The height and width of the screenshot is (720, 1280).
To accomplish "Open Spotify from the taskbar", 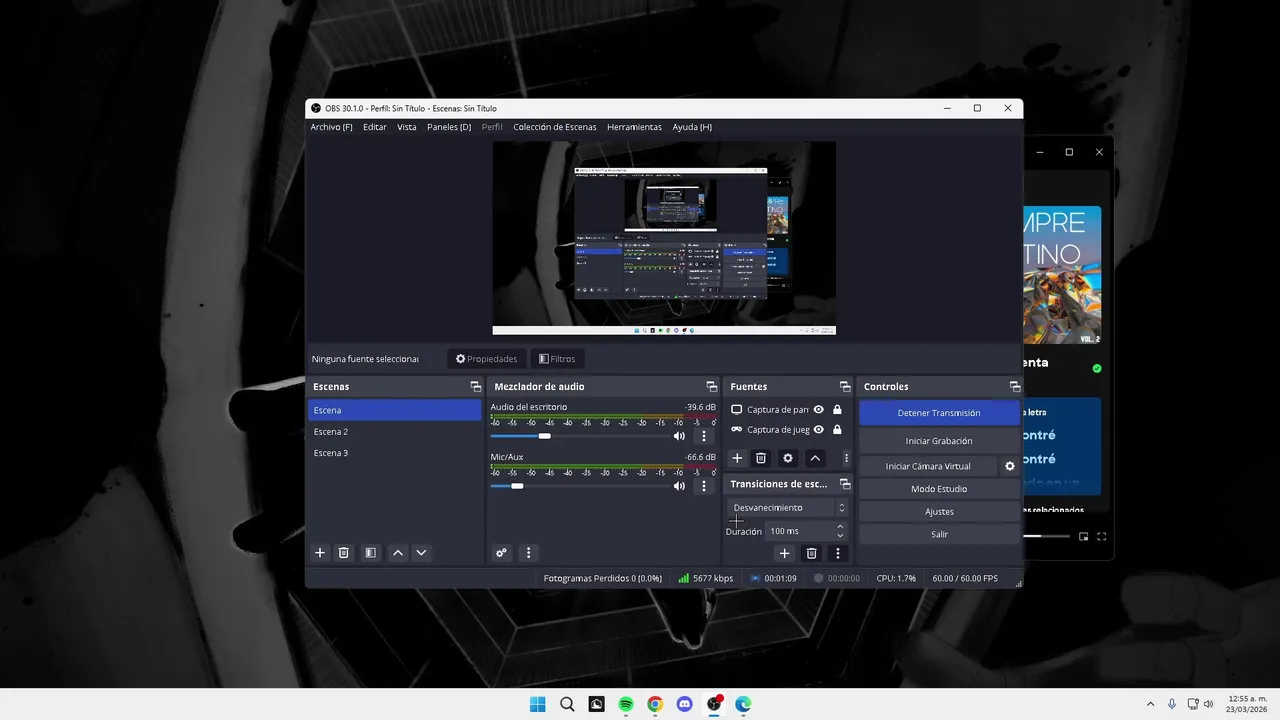I will pyautogui.click(x=625, y=704).
